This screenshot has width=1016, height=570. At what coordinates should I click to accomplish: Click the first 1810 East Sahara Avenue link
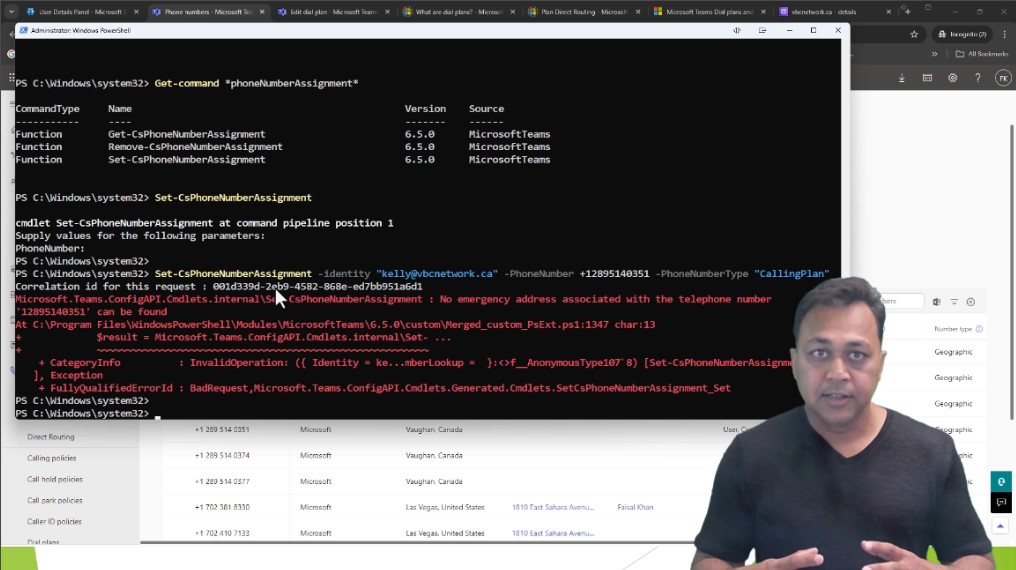[x=546, y=507]
